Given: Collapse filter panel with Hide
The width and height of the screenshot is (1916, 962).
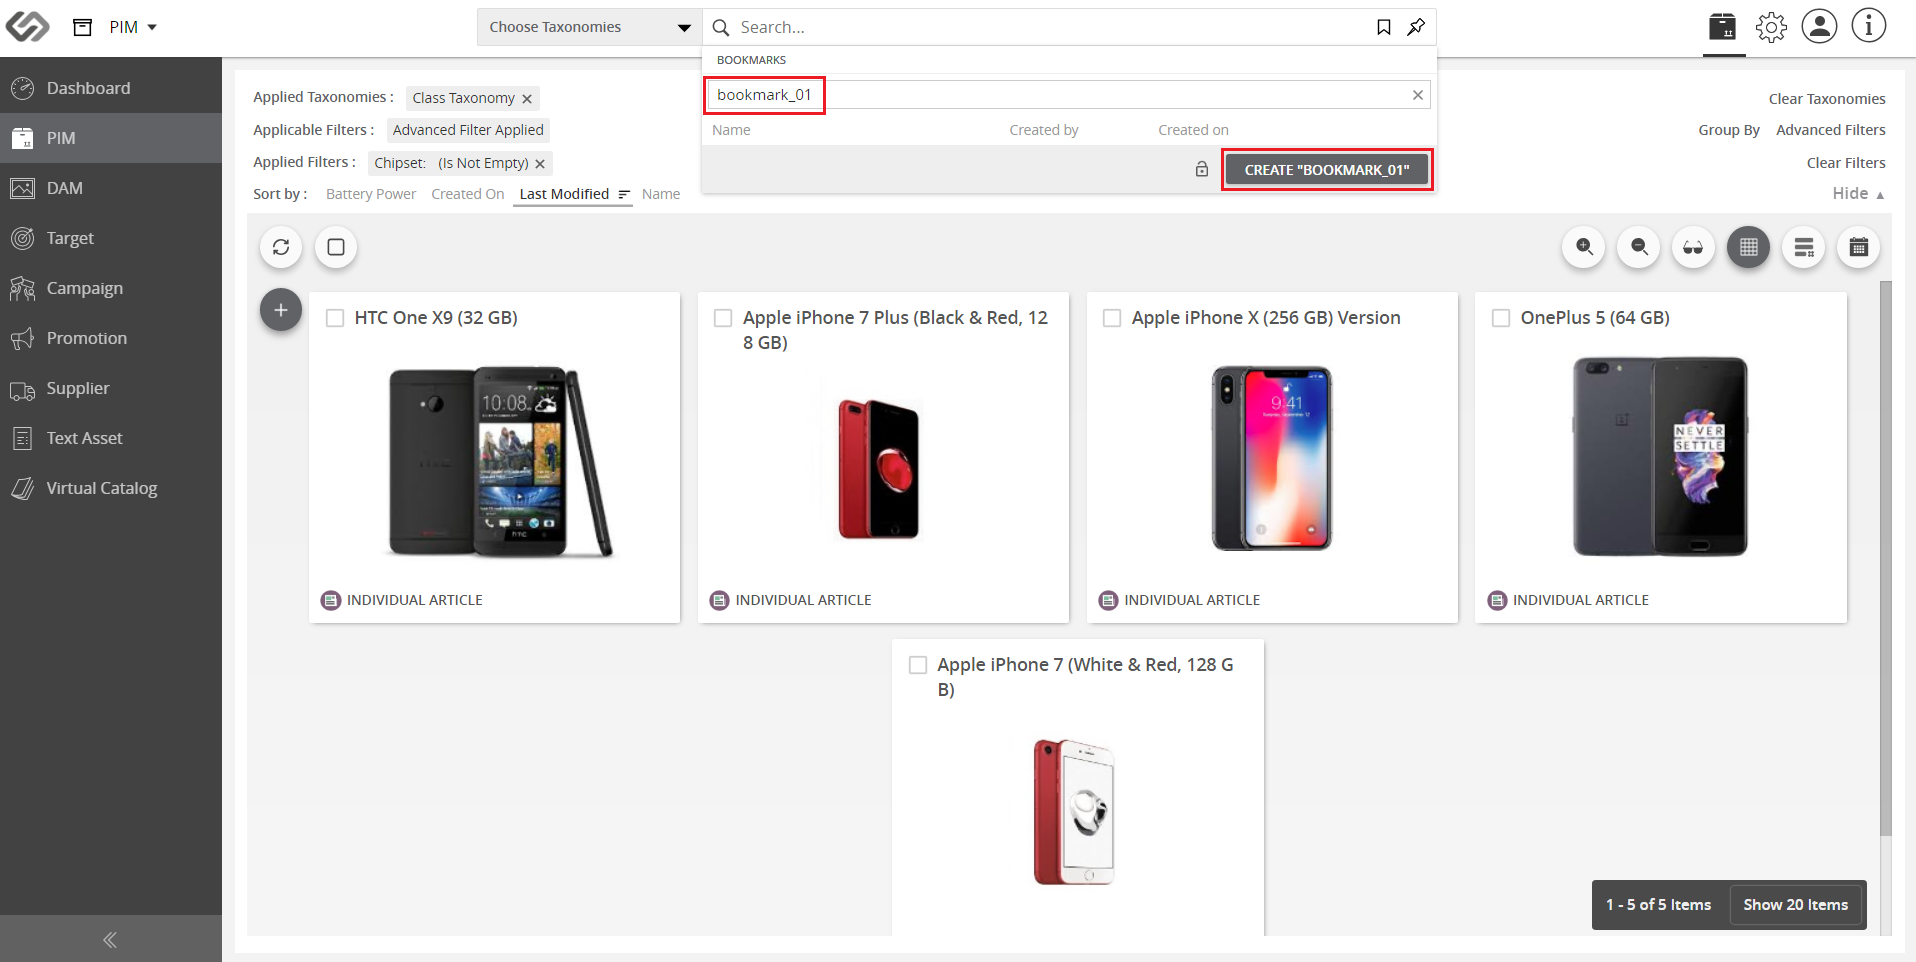Looking at the screenshot, I should (1858, 194).
